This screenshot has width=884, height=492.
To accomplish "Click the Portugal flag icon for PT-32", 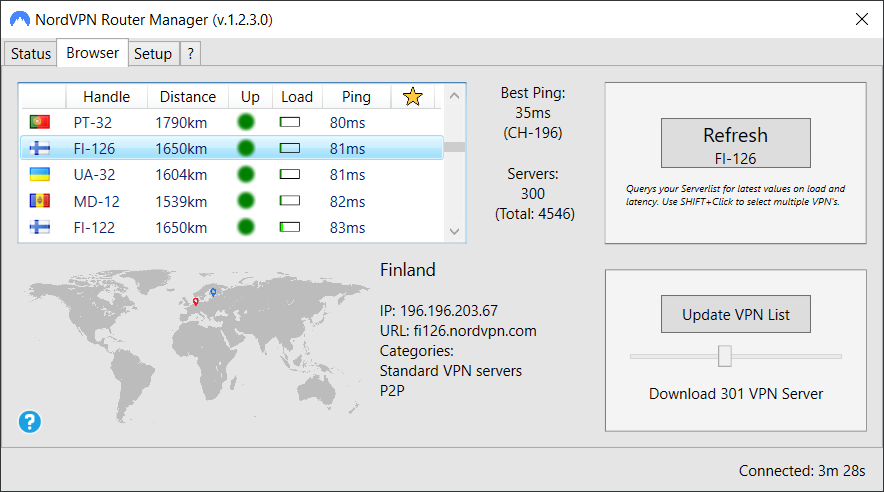I will point(39,122).
